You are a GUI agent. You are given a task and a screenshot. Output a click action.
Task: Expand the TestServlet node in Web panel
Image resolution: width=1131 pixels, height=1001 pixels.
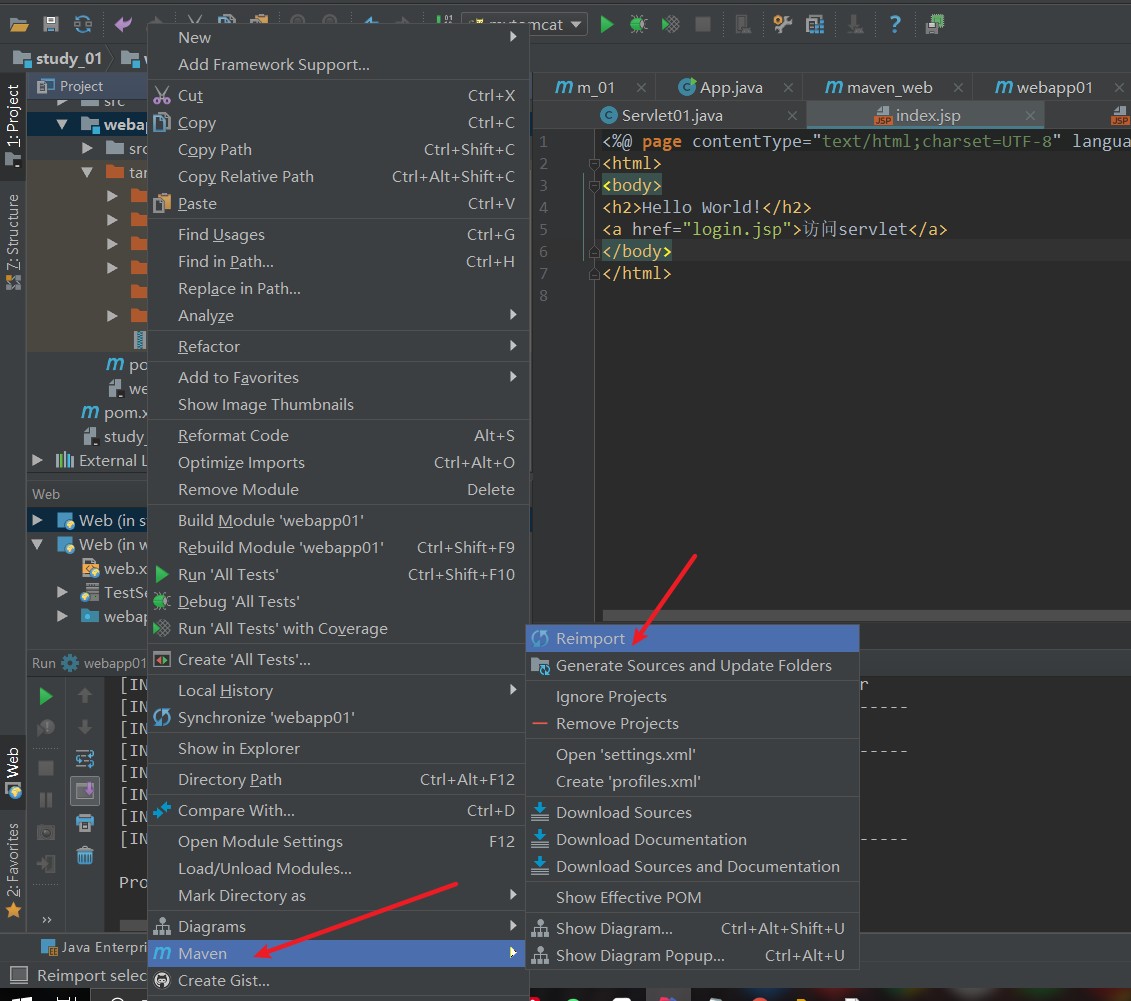click(63, 592)
